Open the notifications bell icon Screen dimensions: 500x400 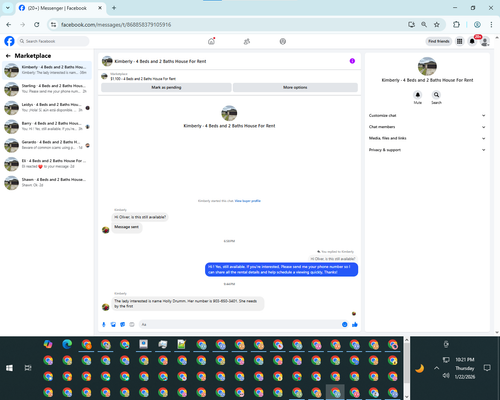click(472, 41)
